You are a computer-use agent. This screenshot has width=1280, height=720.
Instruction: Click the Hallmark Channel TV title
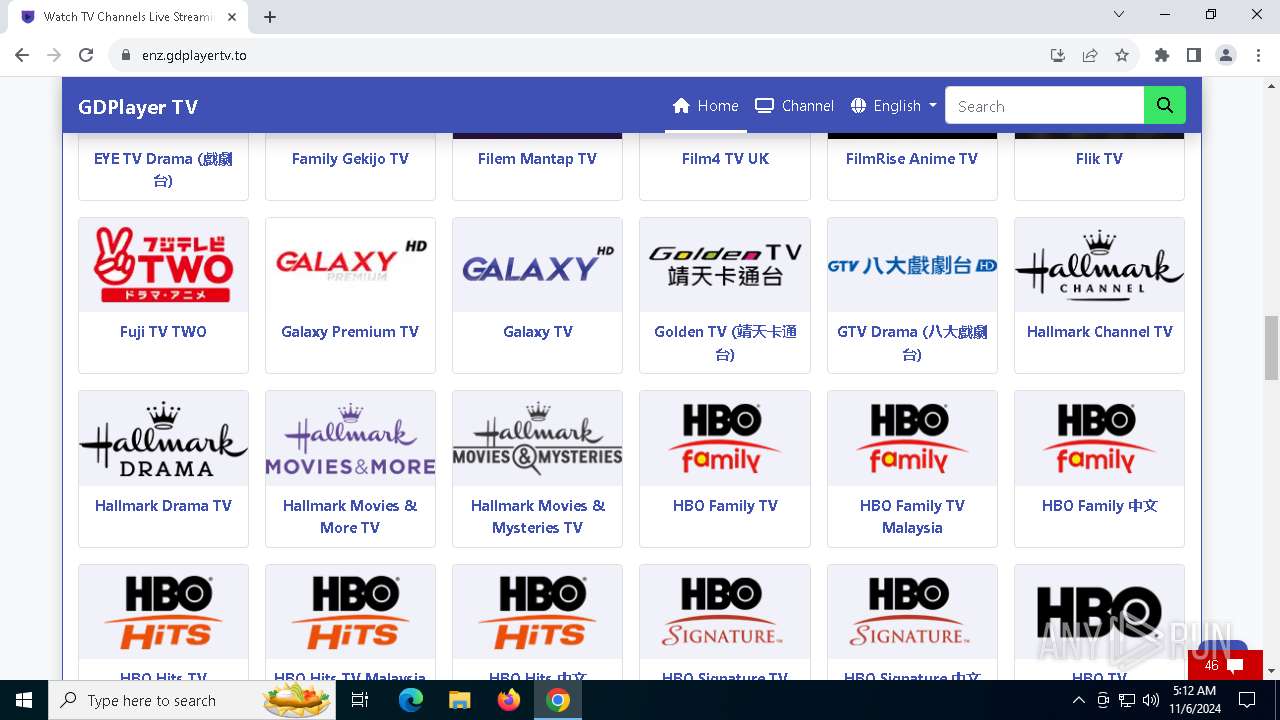[x=1099, y=332]
